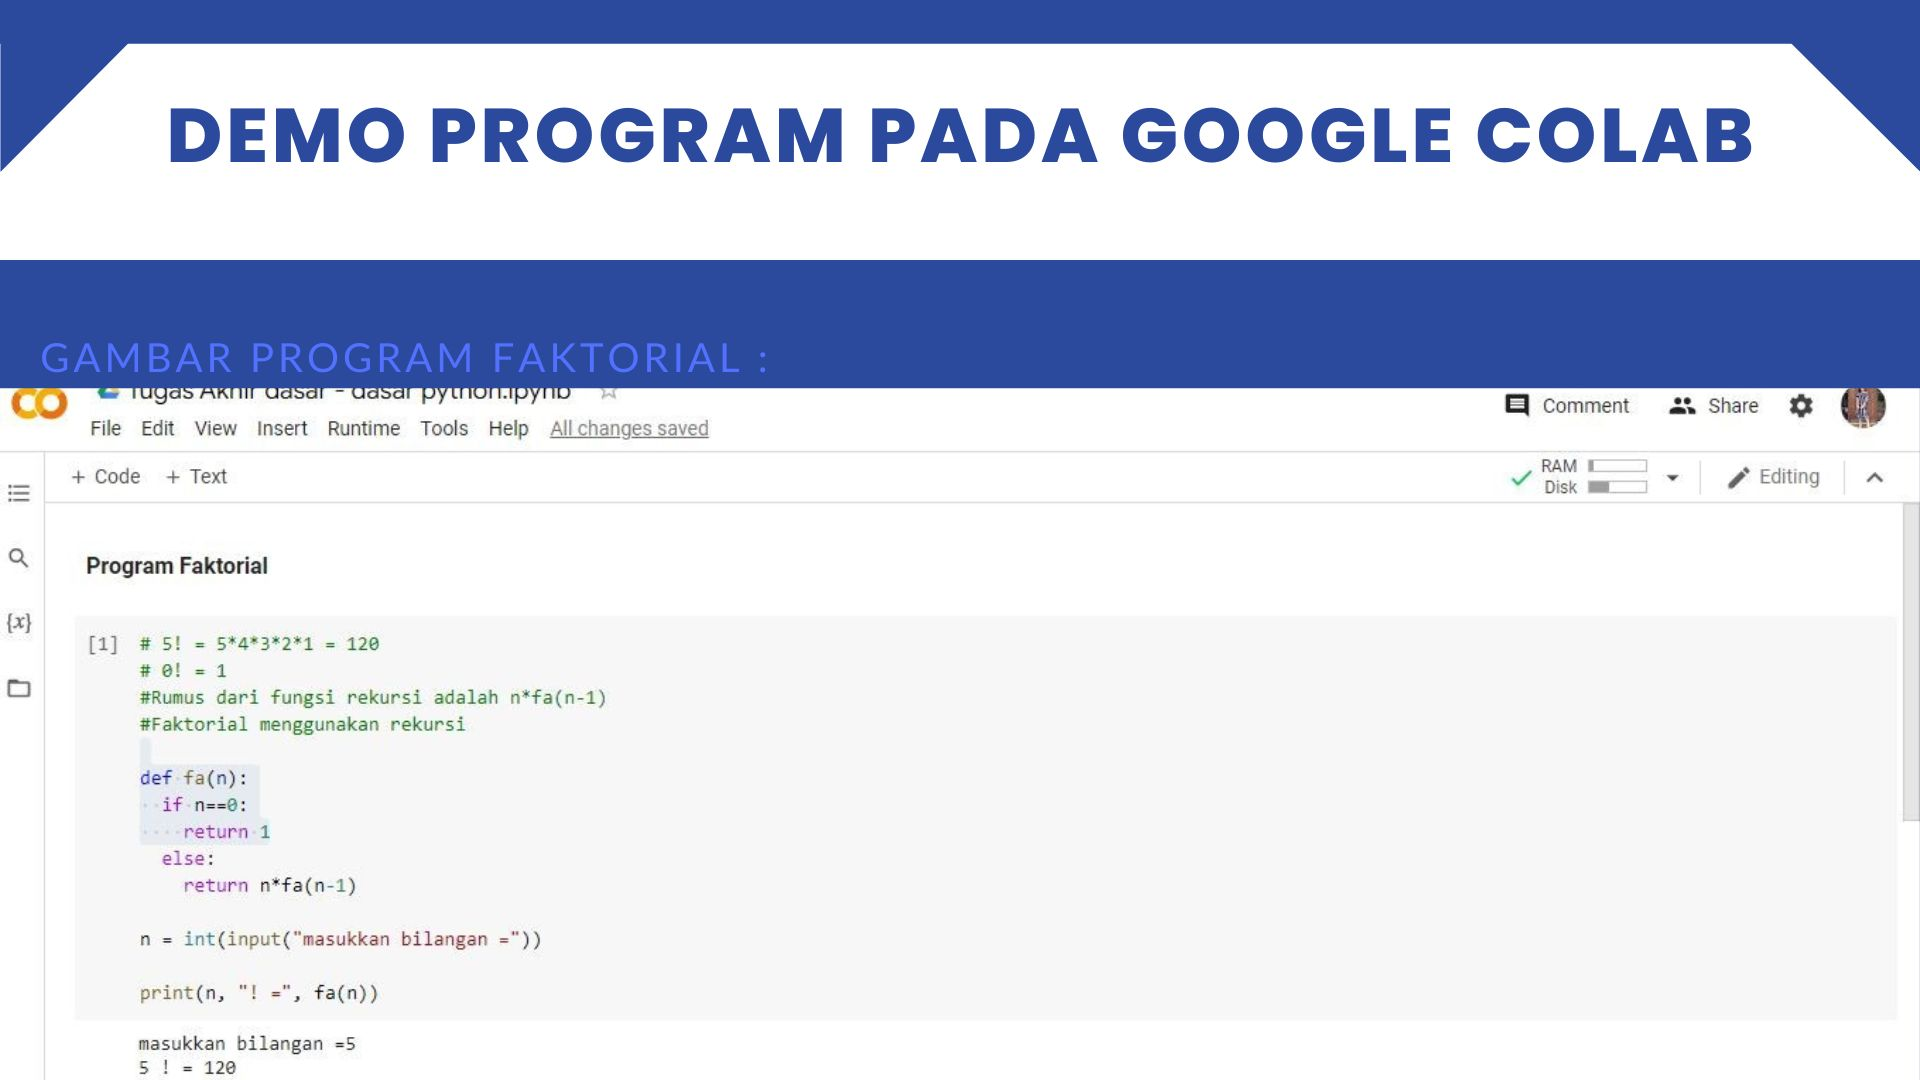Viewport: 1920px width, 1080px height.
Task: Click the 'else:' code line
Action: pos(188,859)
